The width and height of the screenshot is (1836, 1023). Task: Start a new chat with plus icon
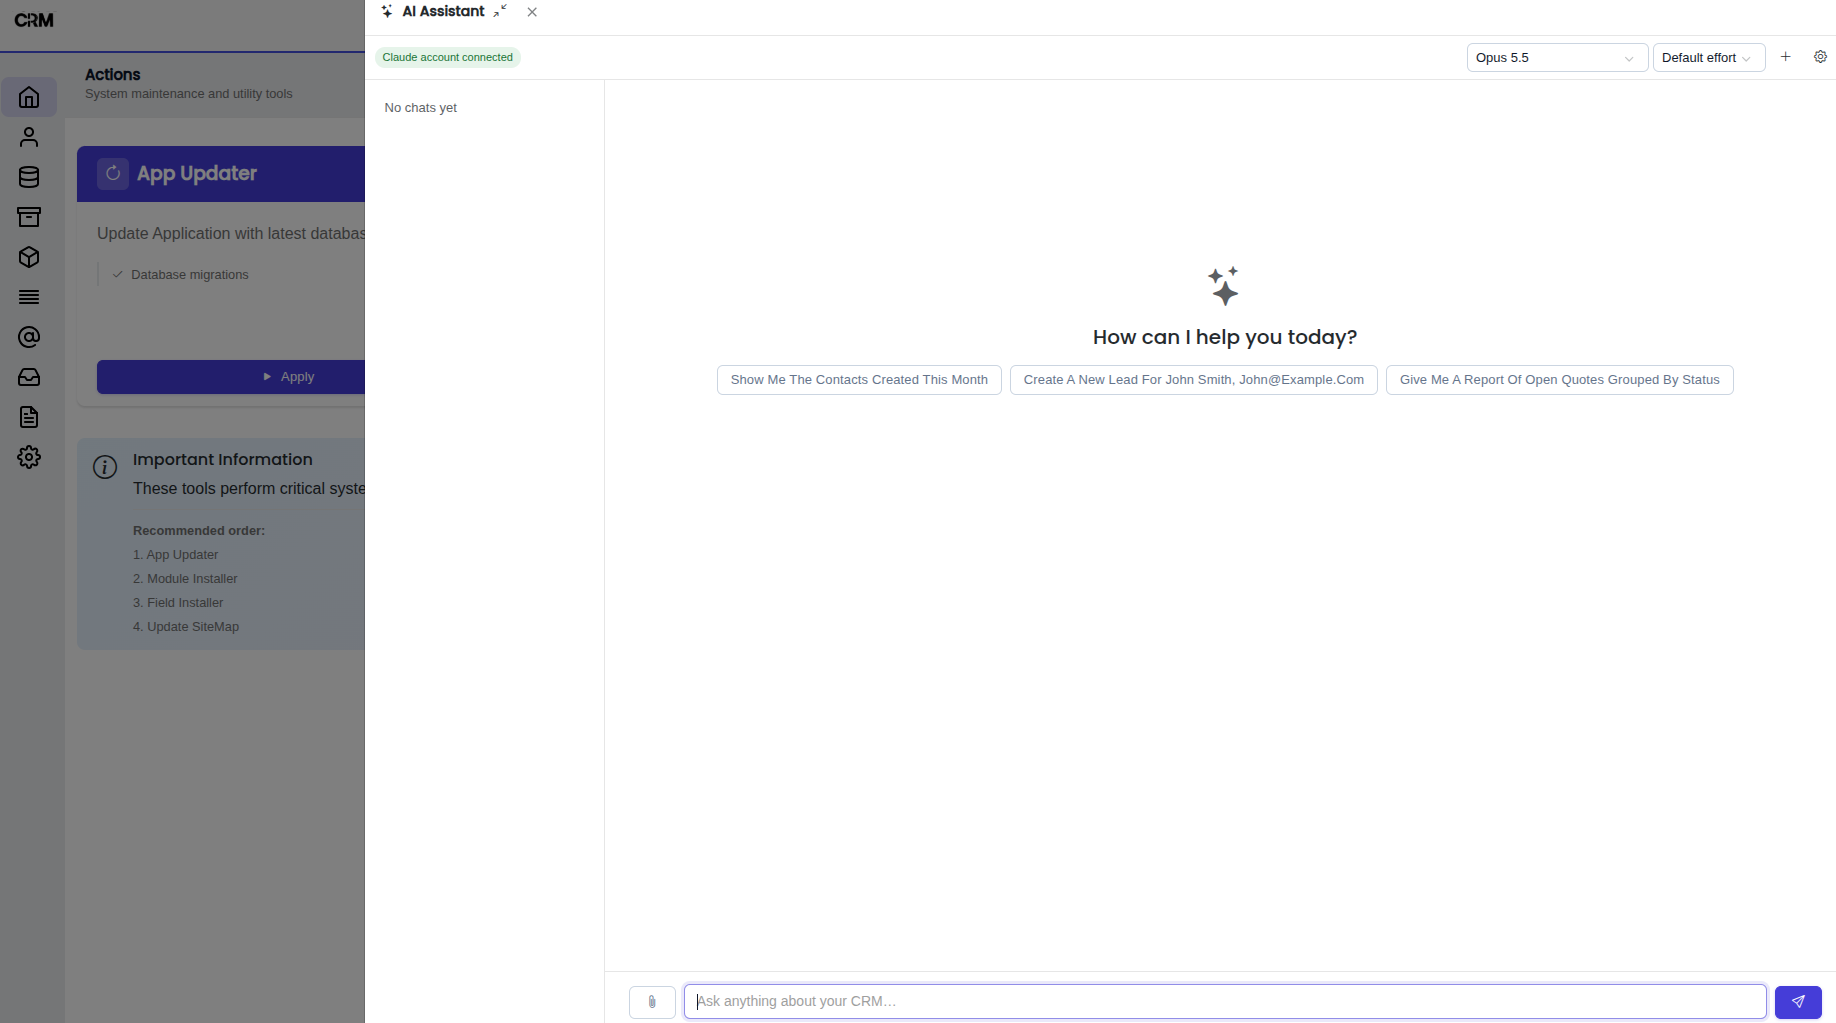pos(1785,57)
